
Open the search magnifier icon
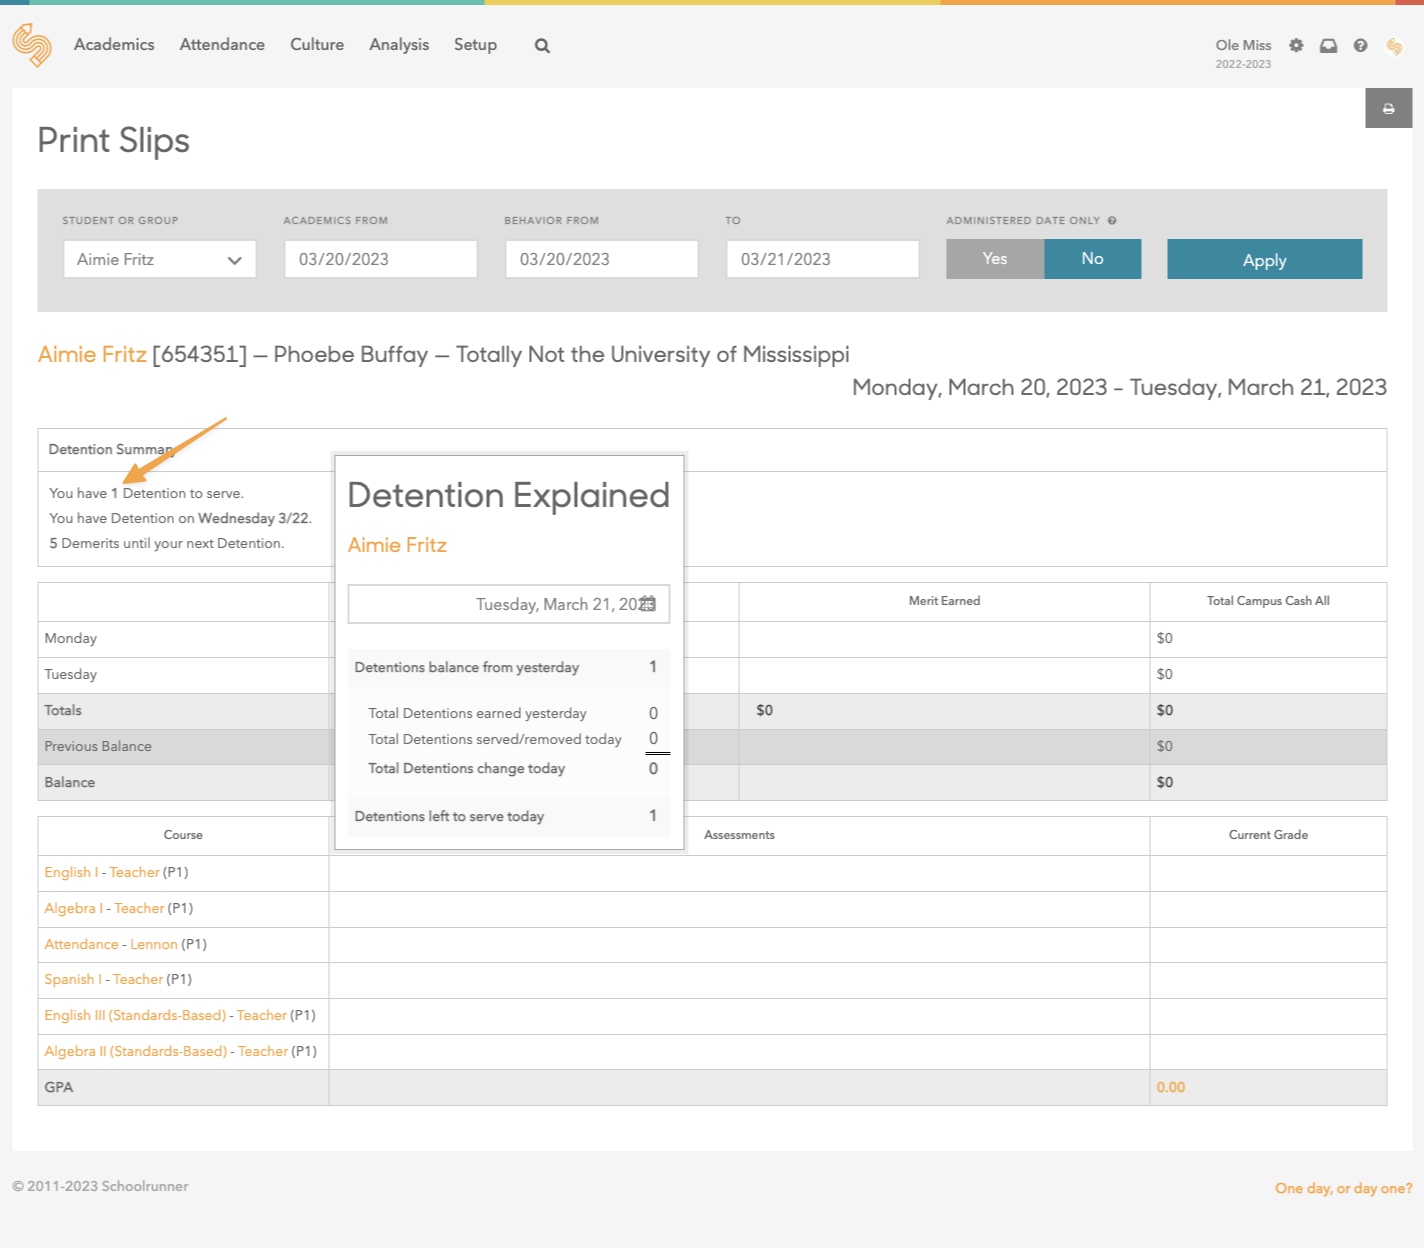click(x=542, y=46)
